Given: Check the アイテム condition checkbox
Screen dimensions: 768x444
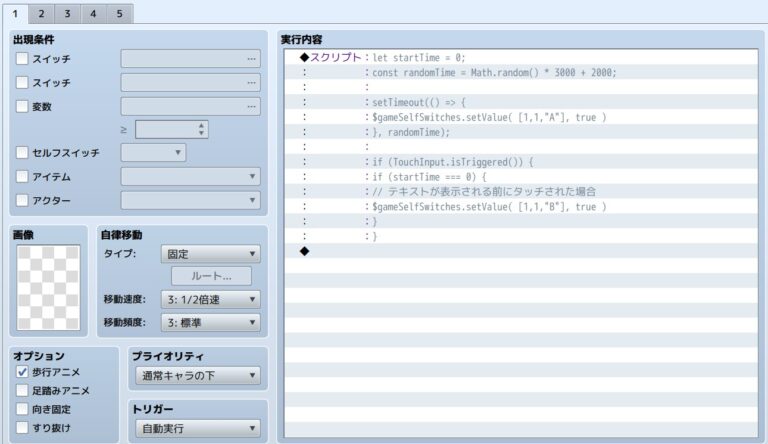Looking at the screenshot, I should tap(23, 177).
